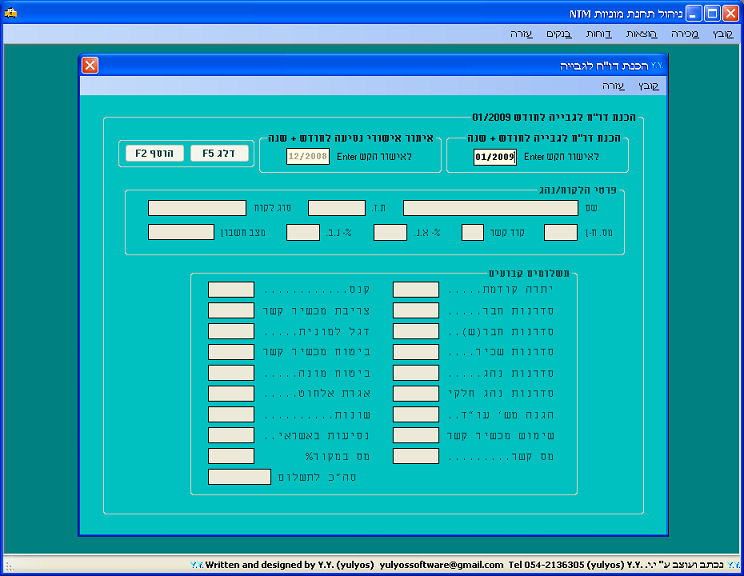The height and width of the screenshot is (576, 744).
Task: Open the main קובץ menu
Action: coord(723,34)
